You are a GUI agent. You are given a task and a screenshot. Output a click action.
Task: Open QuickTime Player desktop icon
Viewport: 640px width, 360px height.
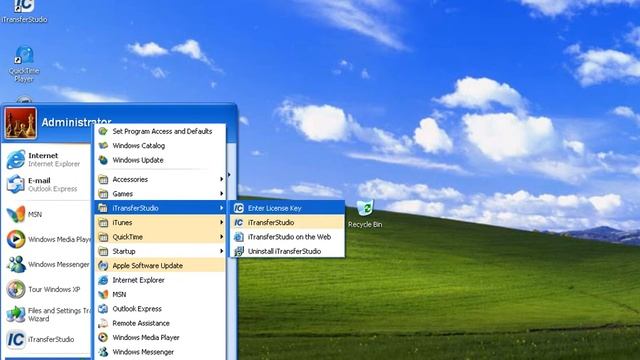(24, 64)
